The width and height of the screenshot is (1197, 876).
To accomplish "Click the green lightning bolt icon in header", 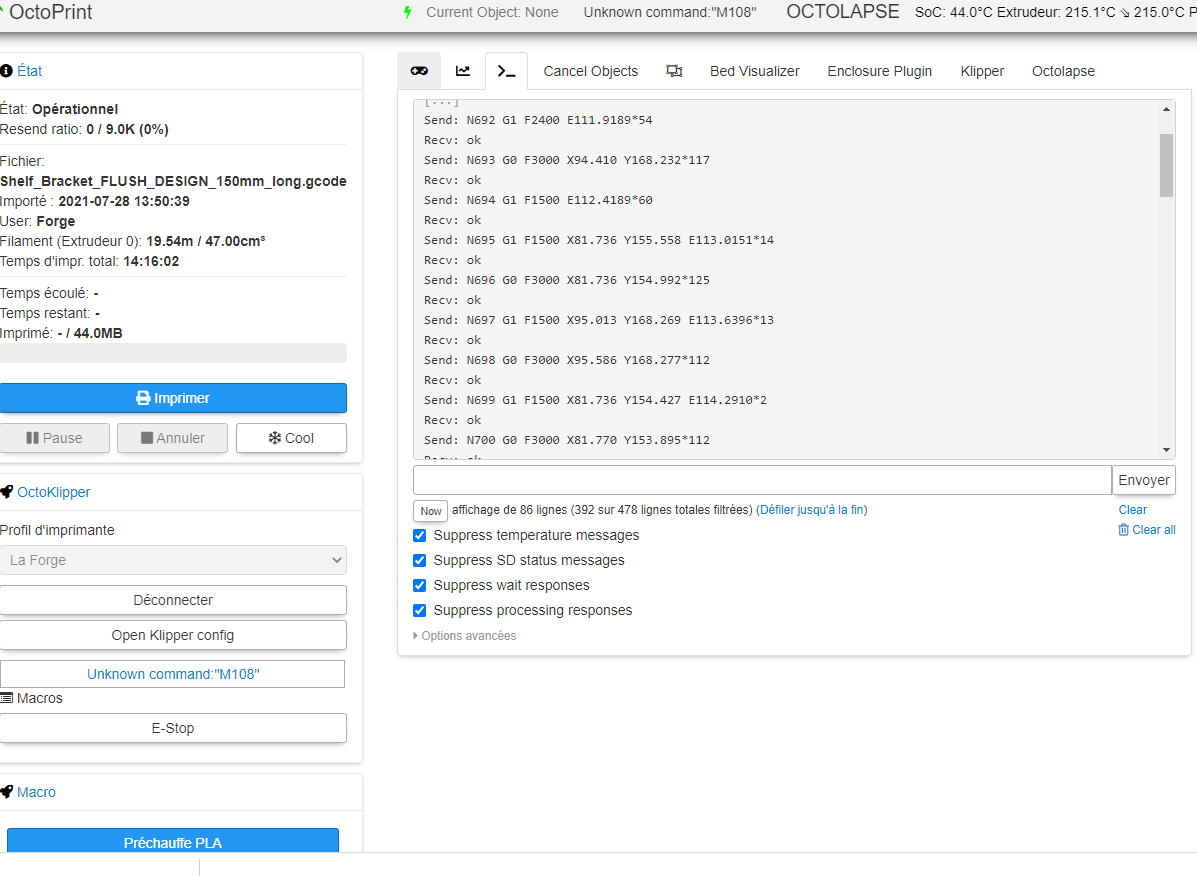I will 408,12.
